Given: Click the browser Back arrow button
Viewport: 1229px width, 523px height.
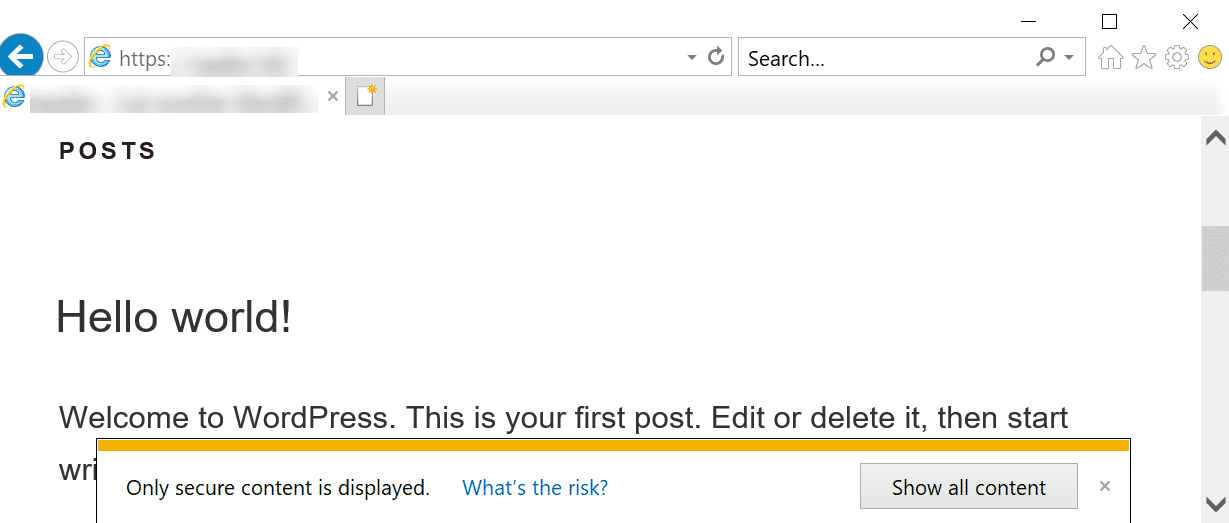Looking at the screenshot, I should 21,56.
